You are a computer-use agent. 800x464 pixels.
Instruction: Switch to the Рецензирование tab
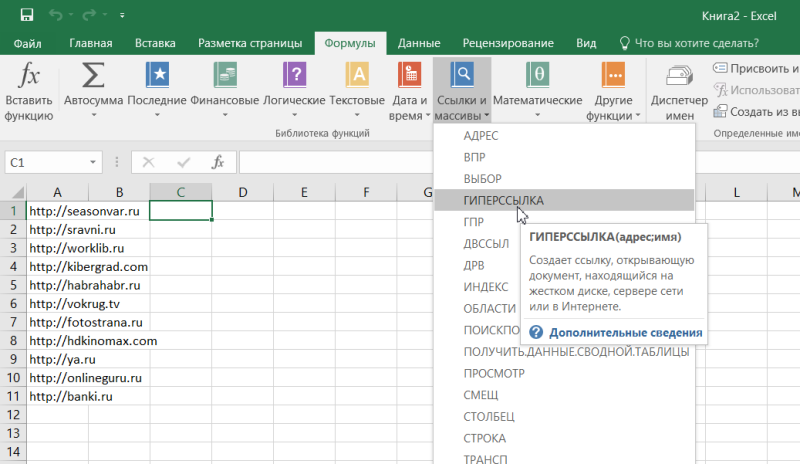click(508, 43)
